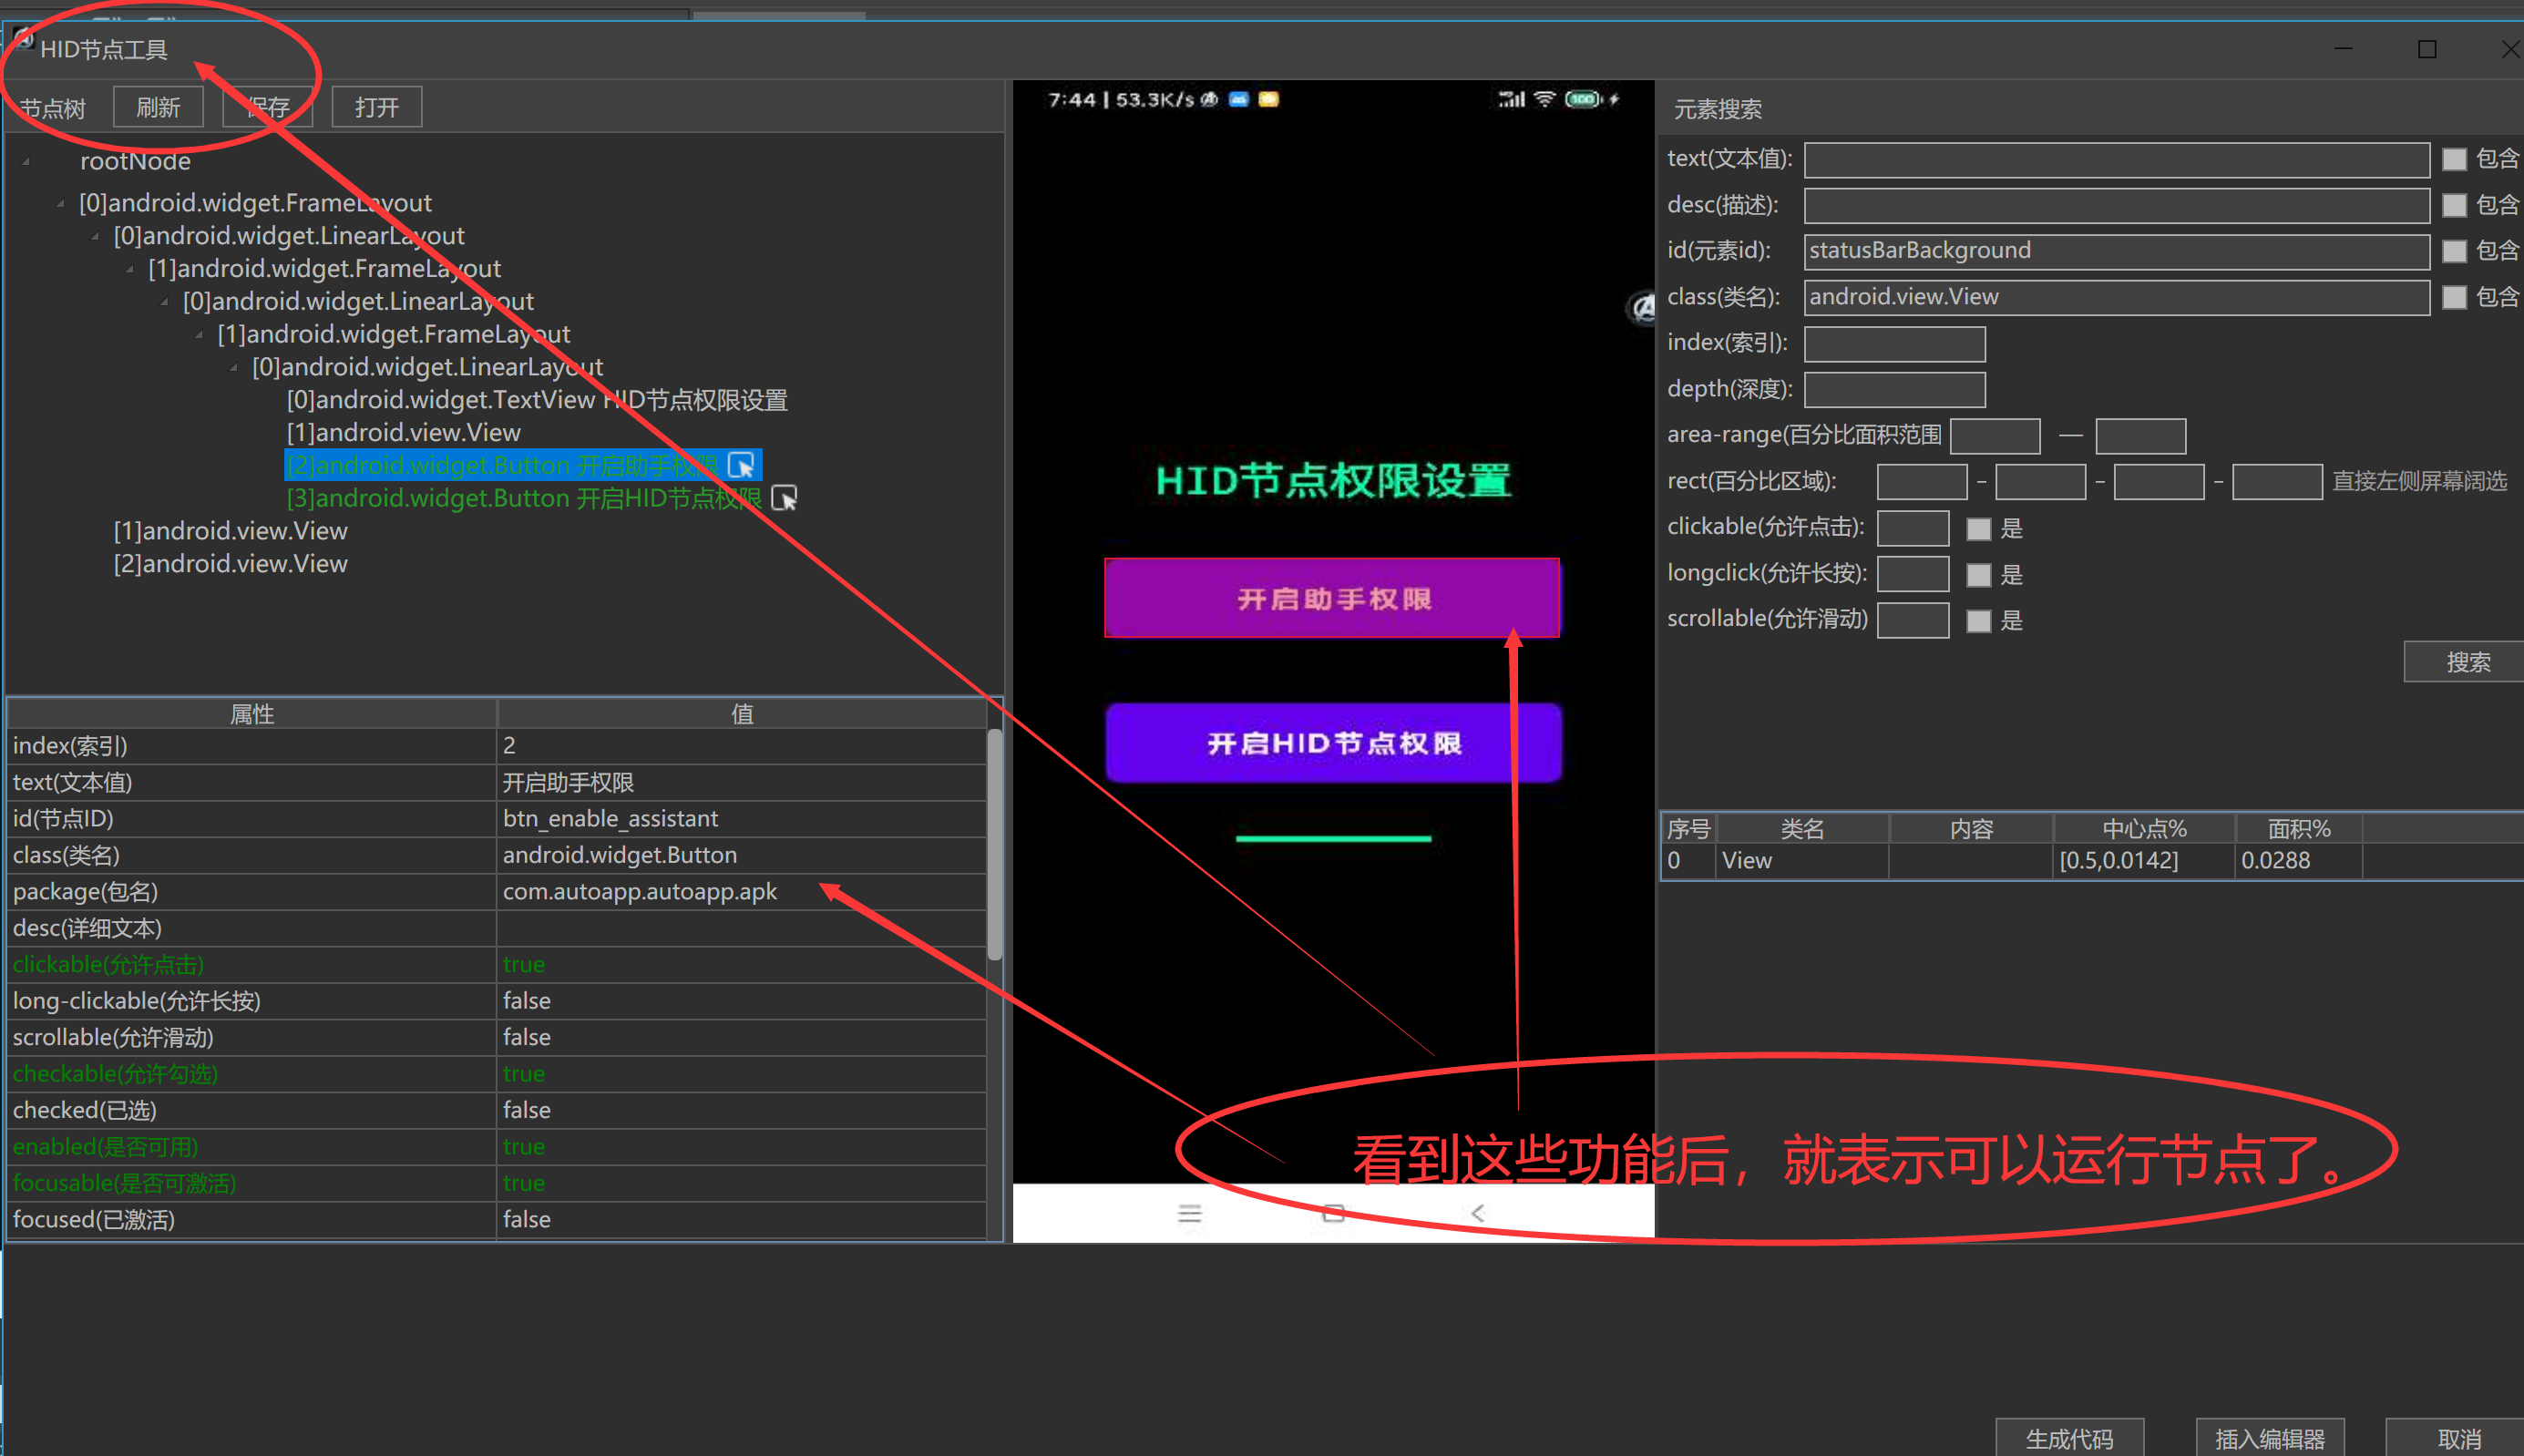Click the 打开 open button
The width and height of the screenshot is (2524, 1456).
pyautogui.click(x=376, y=107)
